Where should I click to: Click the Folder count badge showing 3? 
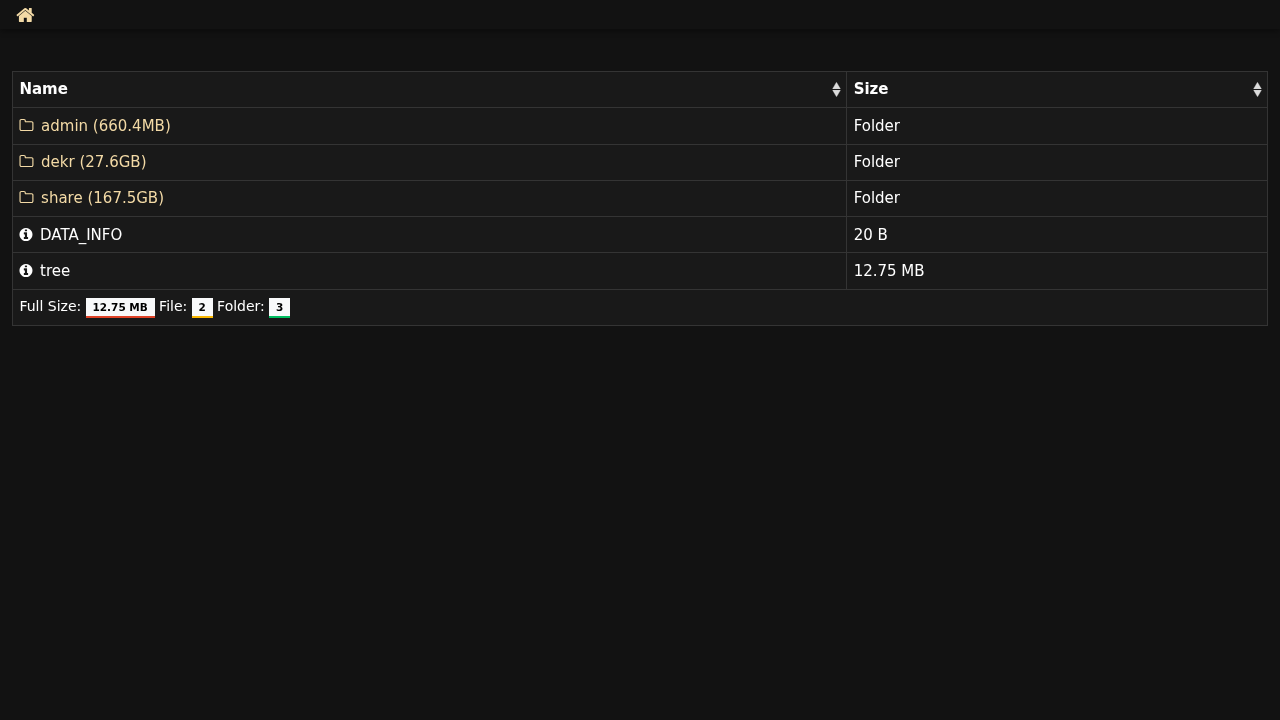pyautogui.click(x=279, y=308)
